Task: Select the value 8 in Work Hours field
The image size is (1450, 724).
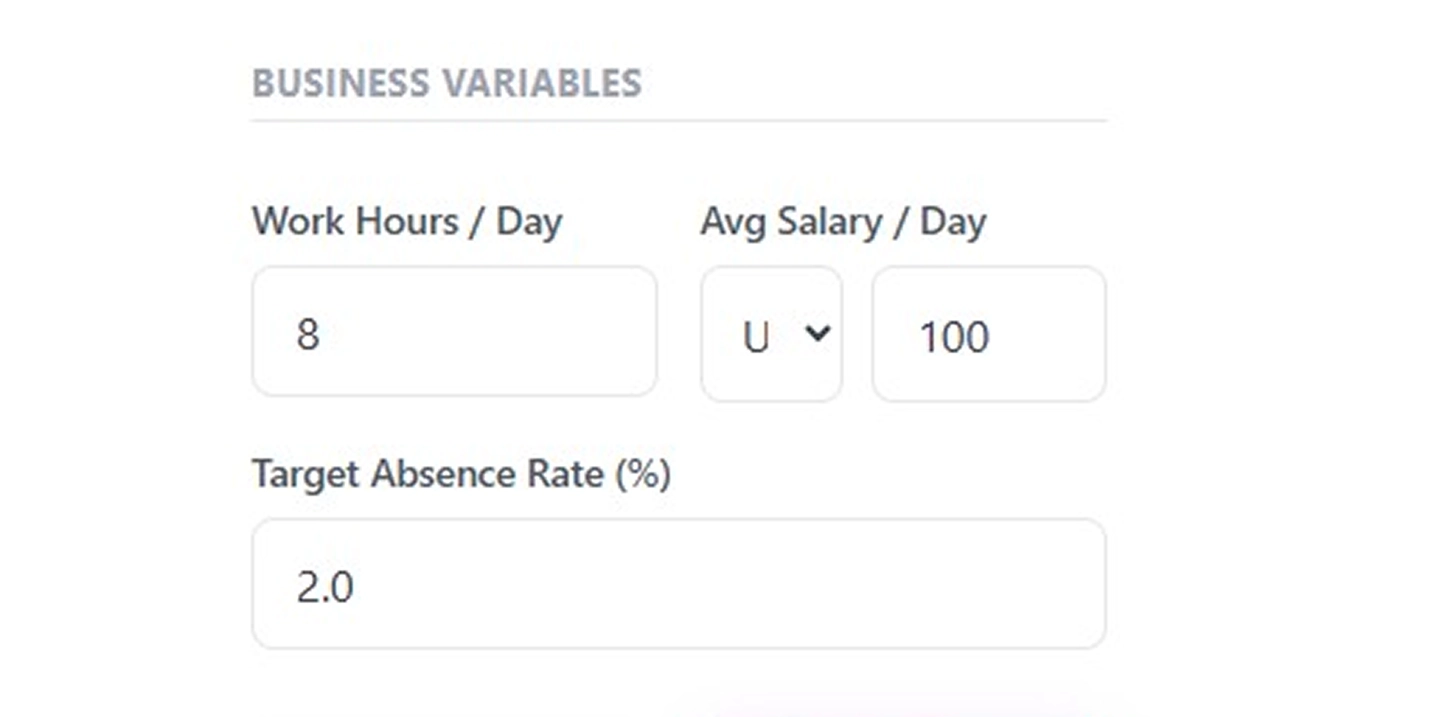Action: 310,333
